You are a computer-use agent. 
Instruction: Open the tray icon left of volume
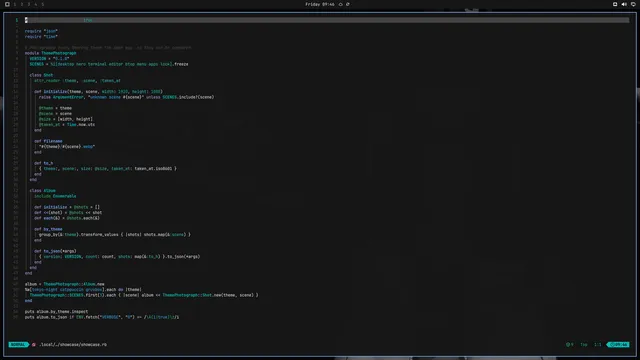coord(615,4)
